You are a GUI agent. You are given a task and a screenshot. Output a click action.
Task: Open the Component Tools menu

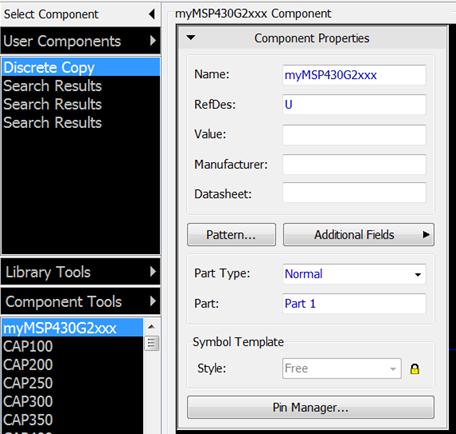tap(80, 301)
